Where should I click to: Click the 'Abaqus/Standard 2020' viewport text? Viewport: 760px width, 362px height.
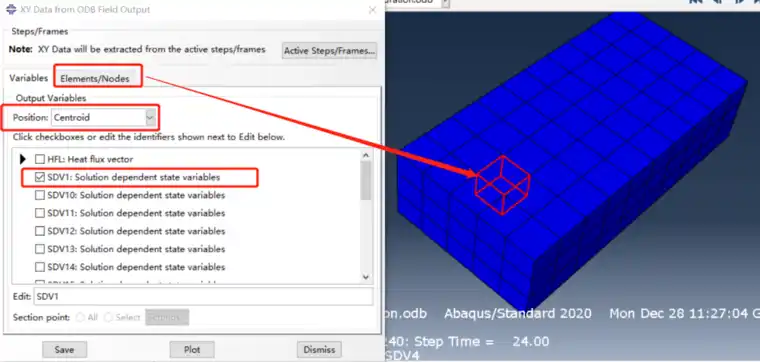(518, 314)
